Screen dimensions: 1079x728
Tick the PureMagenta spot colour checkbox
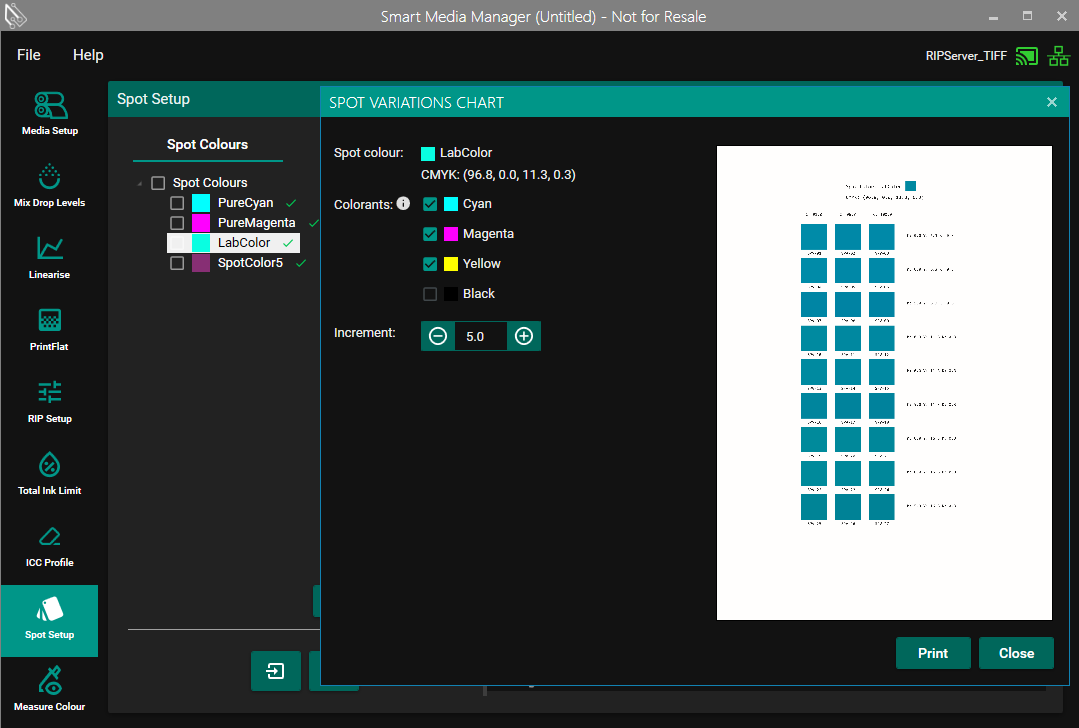[x=177, y=223]
